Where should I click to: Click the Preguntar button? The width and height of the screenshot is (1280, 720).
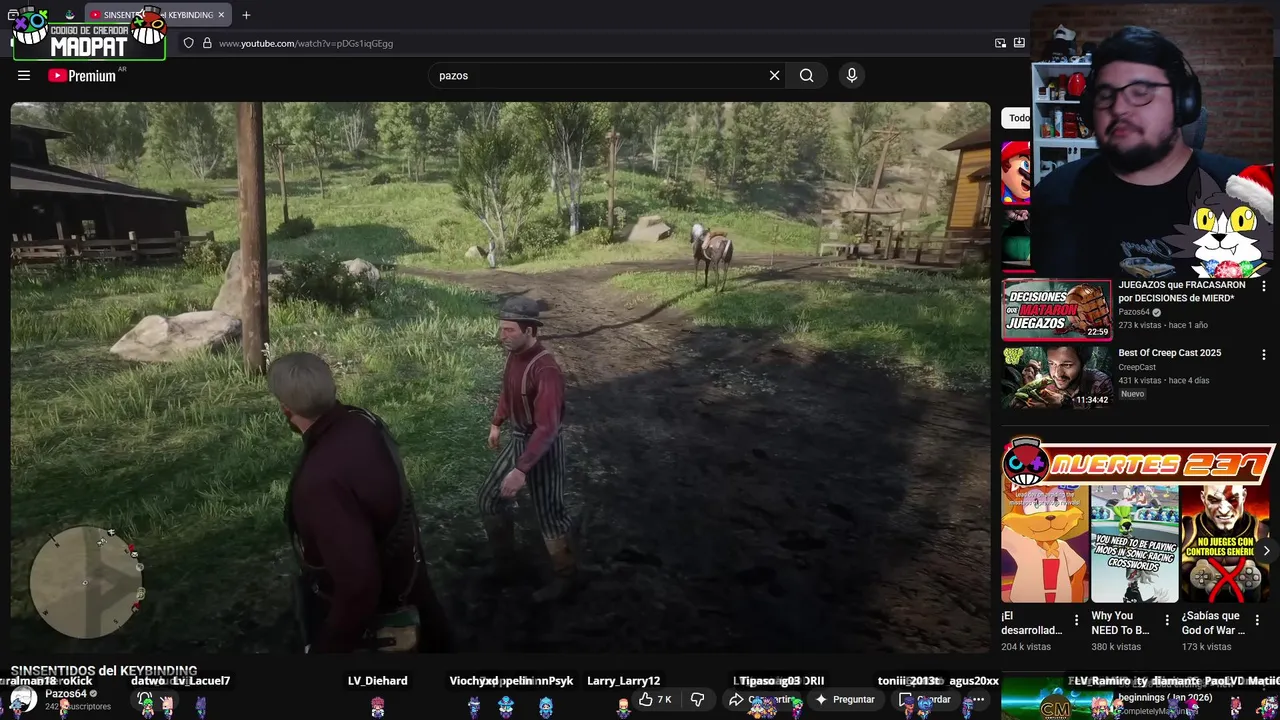click(846, 699)
